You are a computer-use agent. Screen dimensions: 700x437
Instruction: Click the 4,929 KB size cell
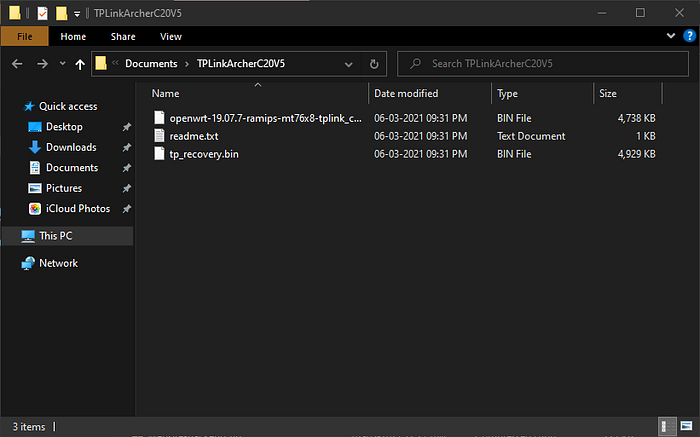click(636, 154)
